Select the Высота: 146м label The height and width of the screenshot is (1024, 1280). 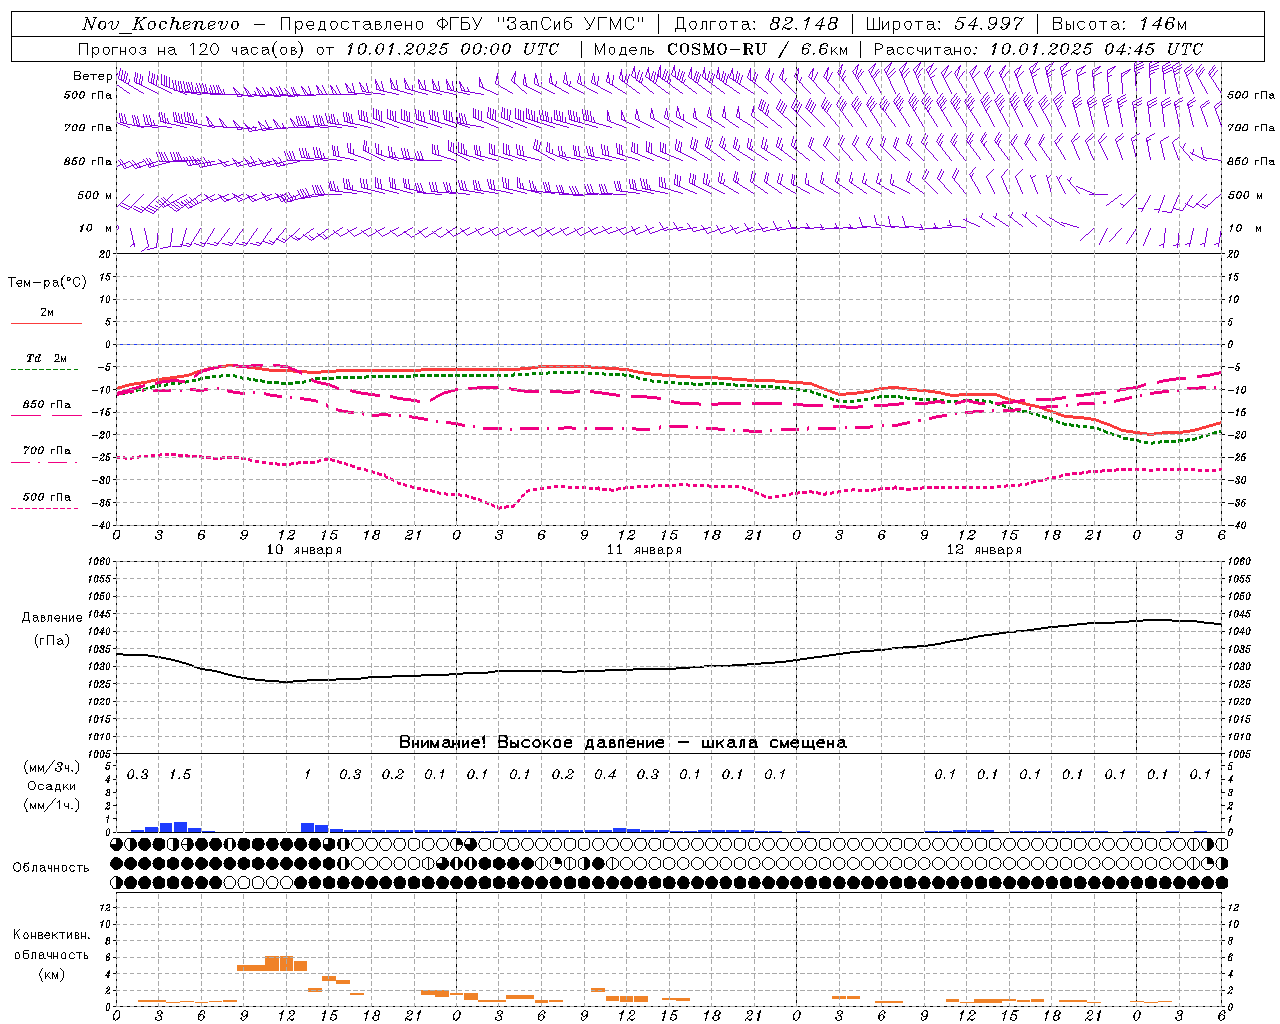1119,24
